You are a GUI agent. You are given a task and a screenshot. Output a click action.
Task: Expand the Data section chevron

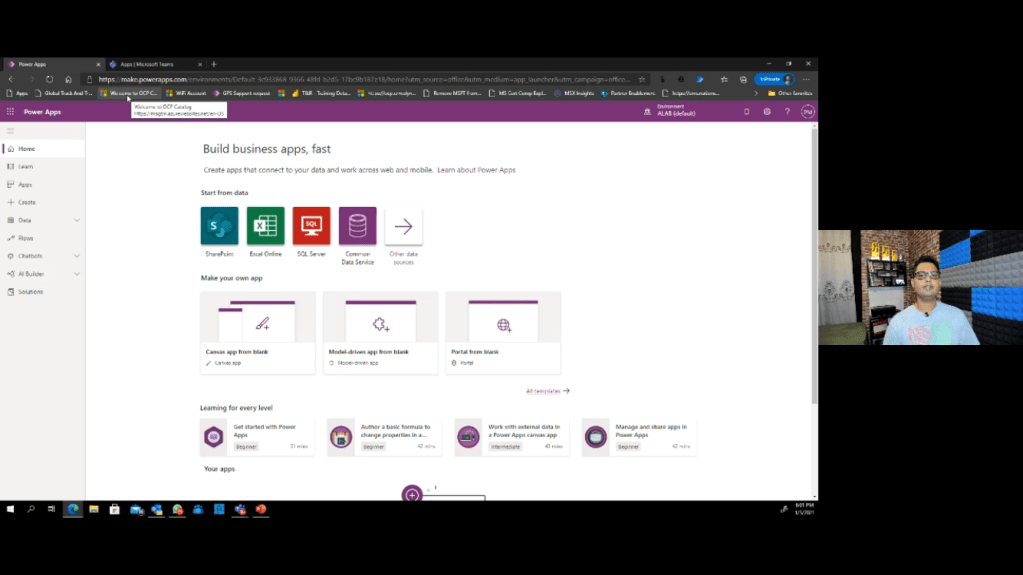pyautogui.click(x=77, y=220)
